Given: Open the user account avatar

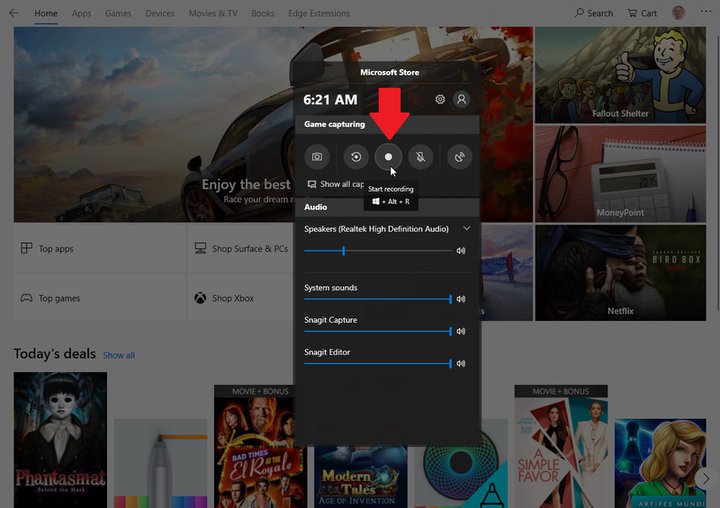Looking at the screenshot, I should click(x=678, y=12).
